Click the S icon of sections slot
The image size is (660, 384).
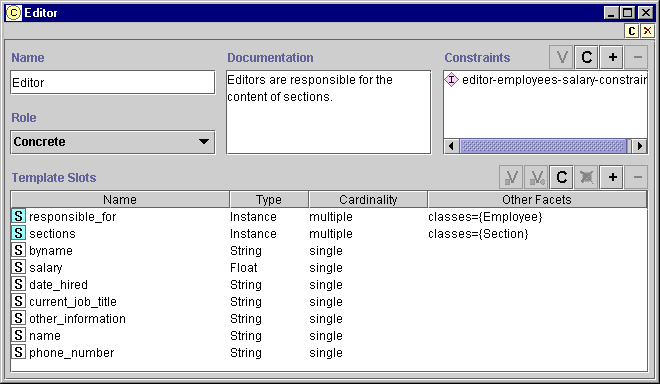[19, 233]
